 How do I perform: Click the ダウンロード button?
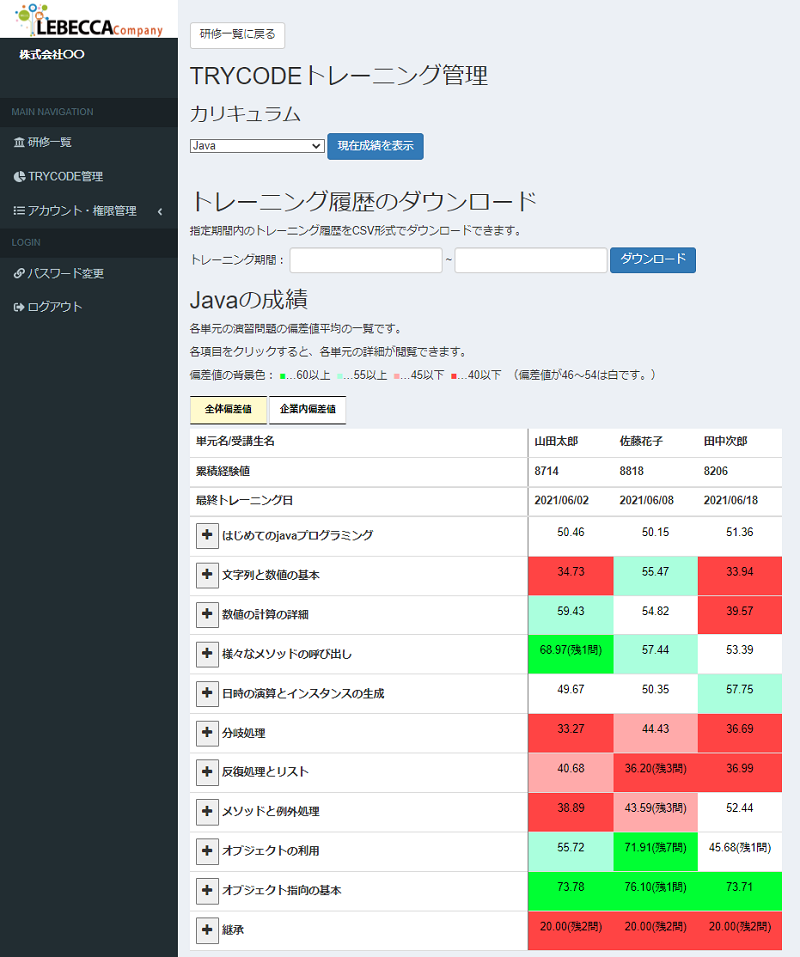652,259
